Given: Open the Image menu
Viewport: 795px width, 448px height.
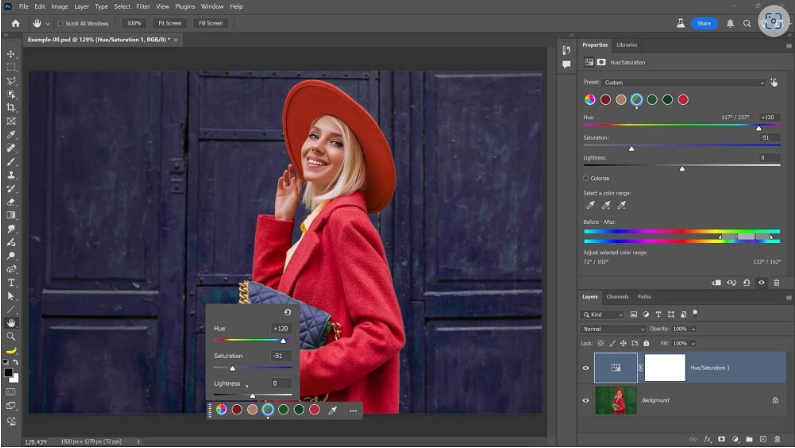Looking at the screenshot, I should (x=59, y=7).
